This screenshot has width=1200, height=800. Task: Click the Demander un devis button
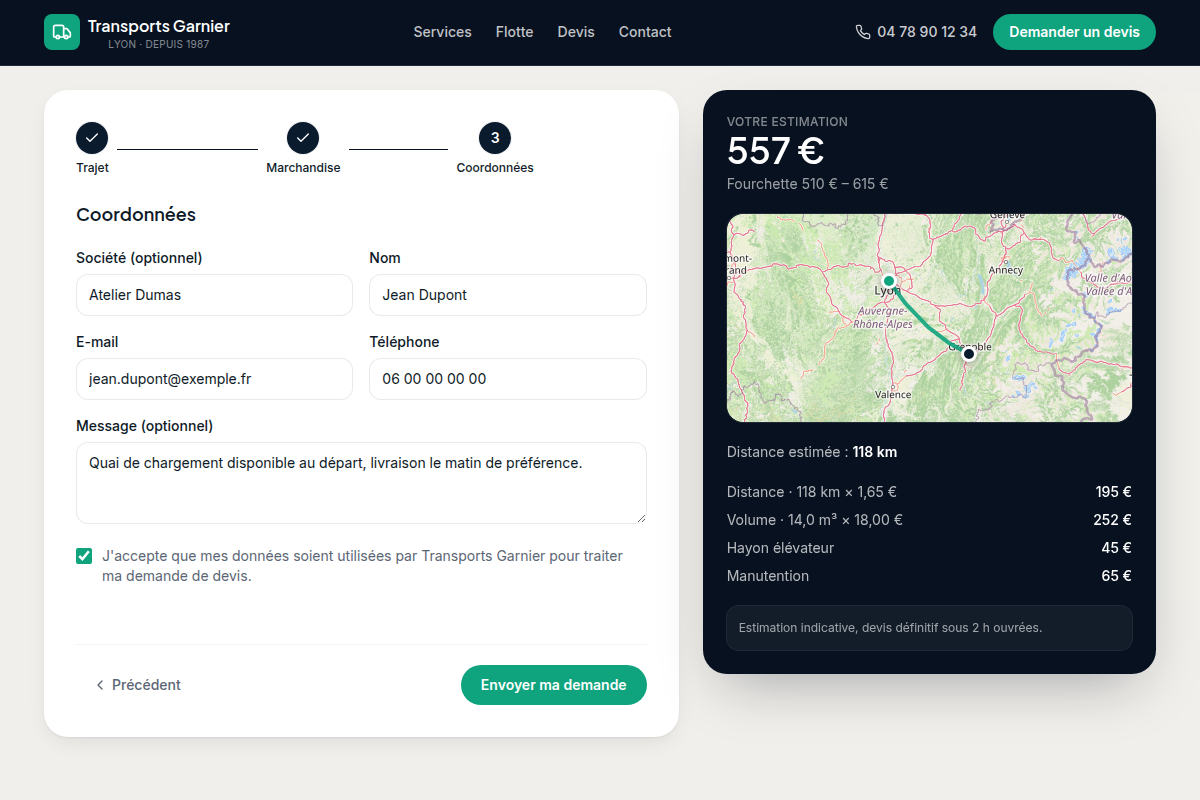[x=1074, y=32]
